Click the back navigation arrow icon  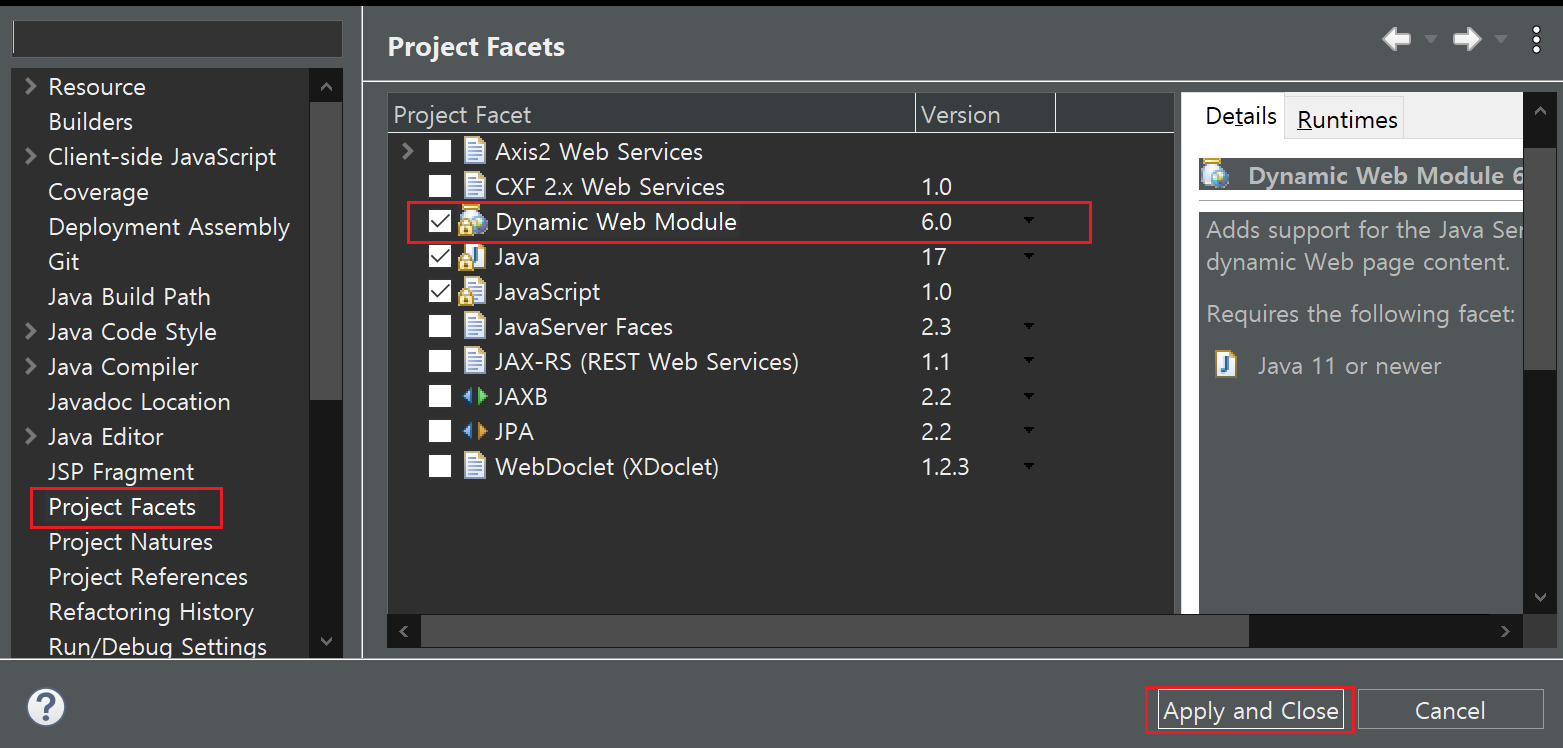1396,40
